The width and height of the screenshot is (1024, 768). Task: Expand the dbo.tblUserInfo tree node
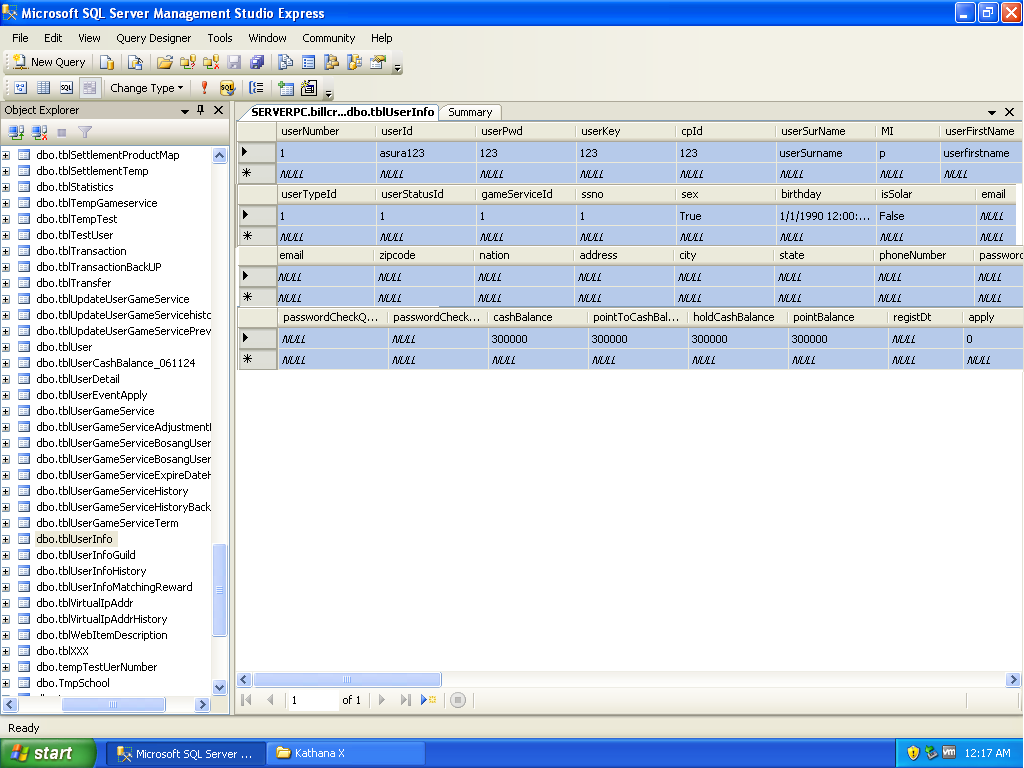[x=6, y=539]
